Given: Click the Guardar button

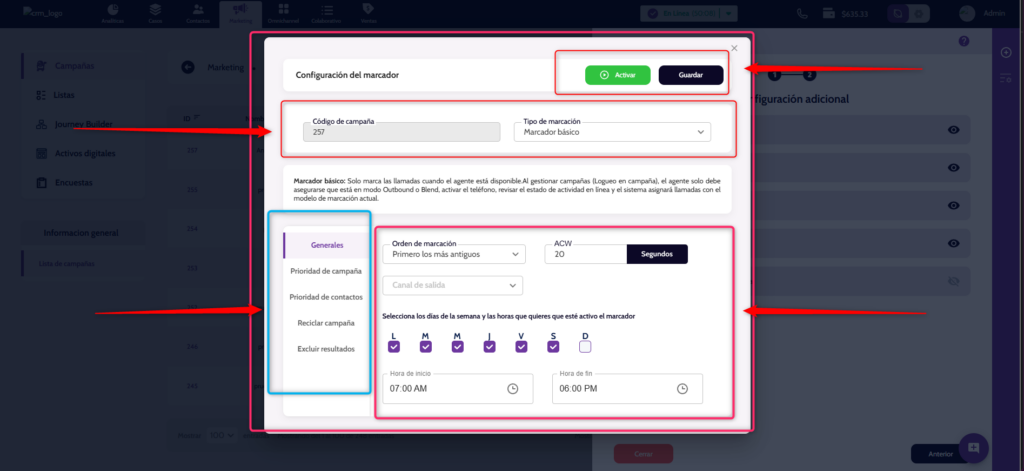Looking at the screenshot, I should [690, 75].
